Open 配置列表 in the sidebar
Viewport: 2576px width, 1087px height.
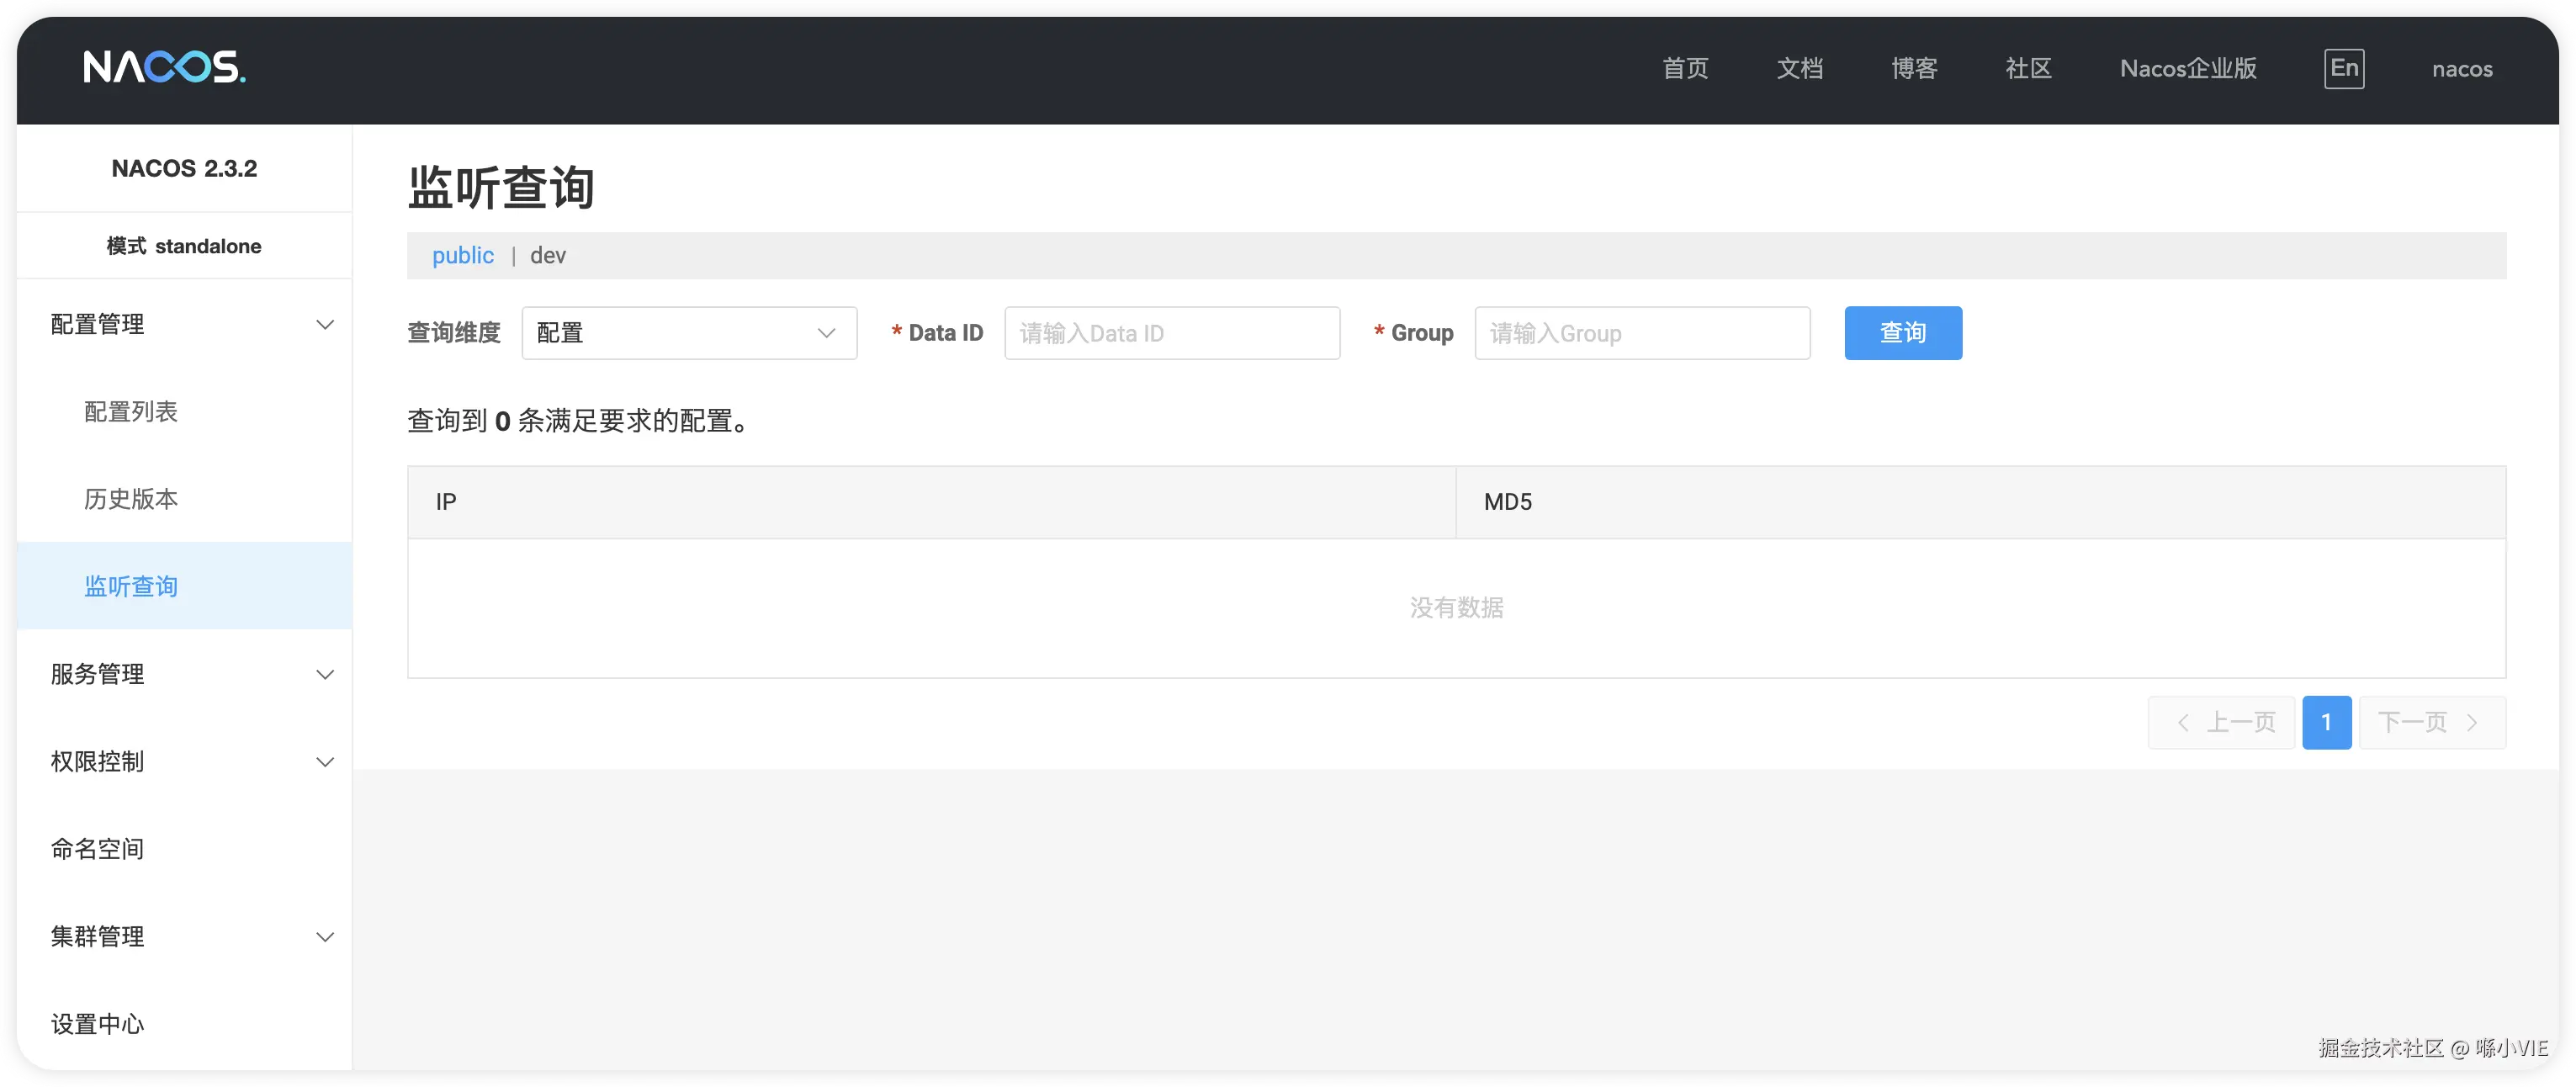click(x=130, y=412)
